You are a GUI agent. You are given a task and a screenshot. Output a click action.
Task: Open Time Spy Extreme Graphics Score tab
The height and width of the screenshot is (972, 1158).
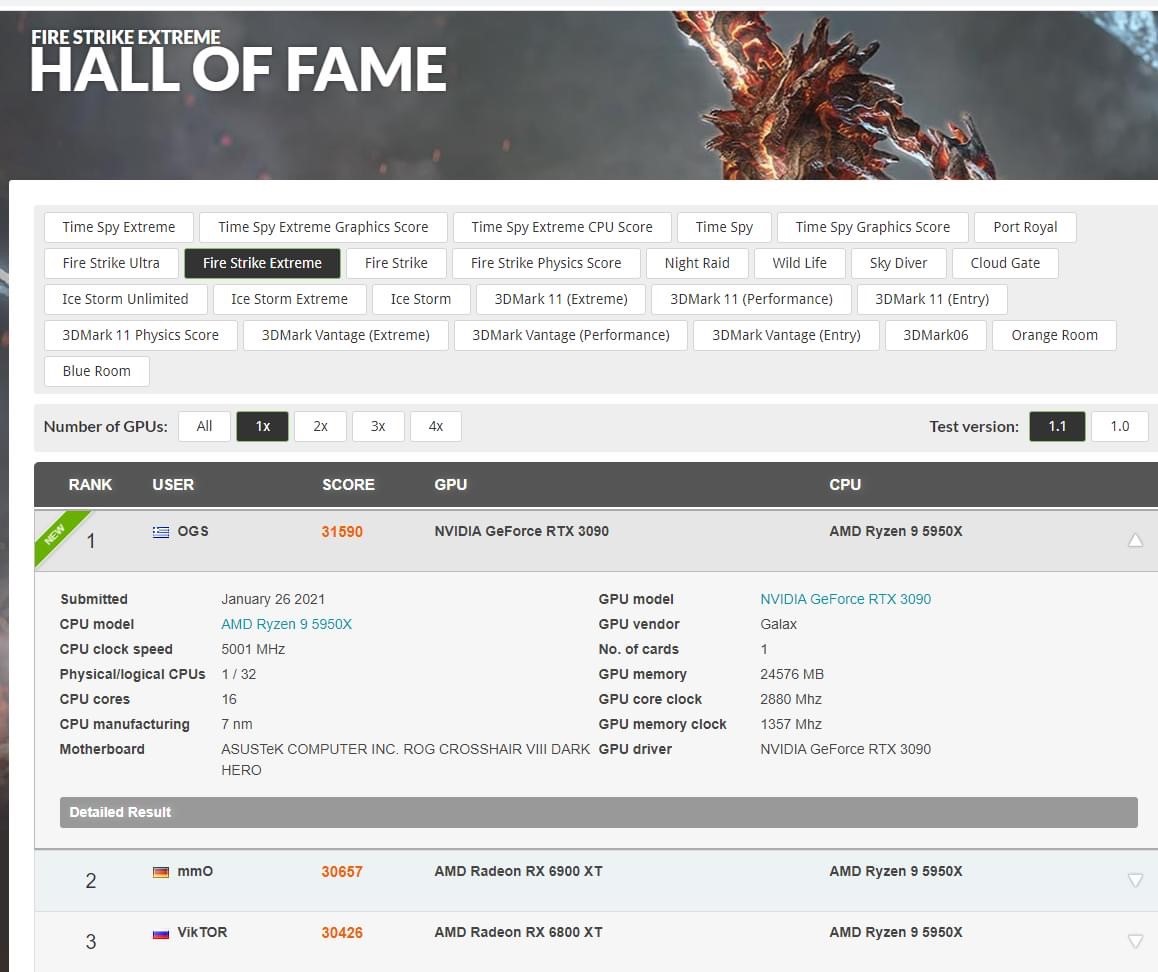323,227
